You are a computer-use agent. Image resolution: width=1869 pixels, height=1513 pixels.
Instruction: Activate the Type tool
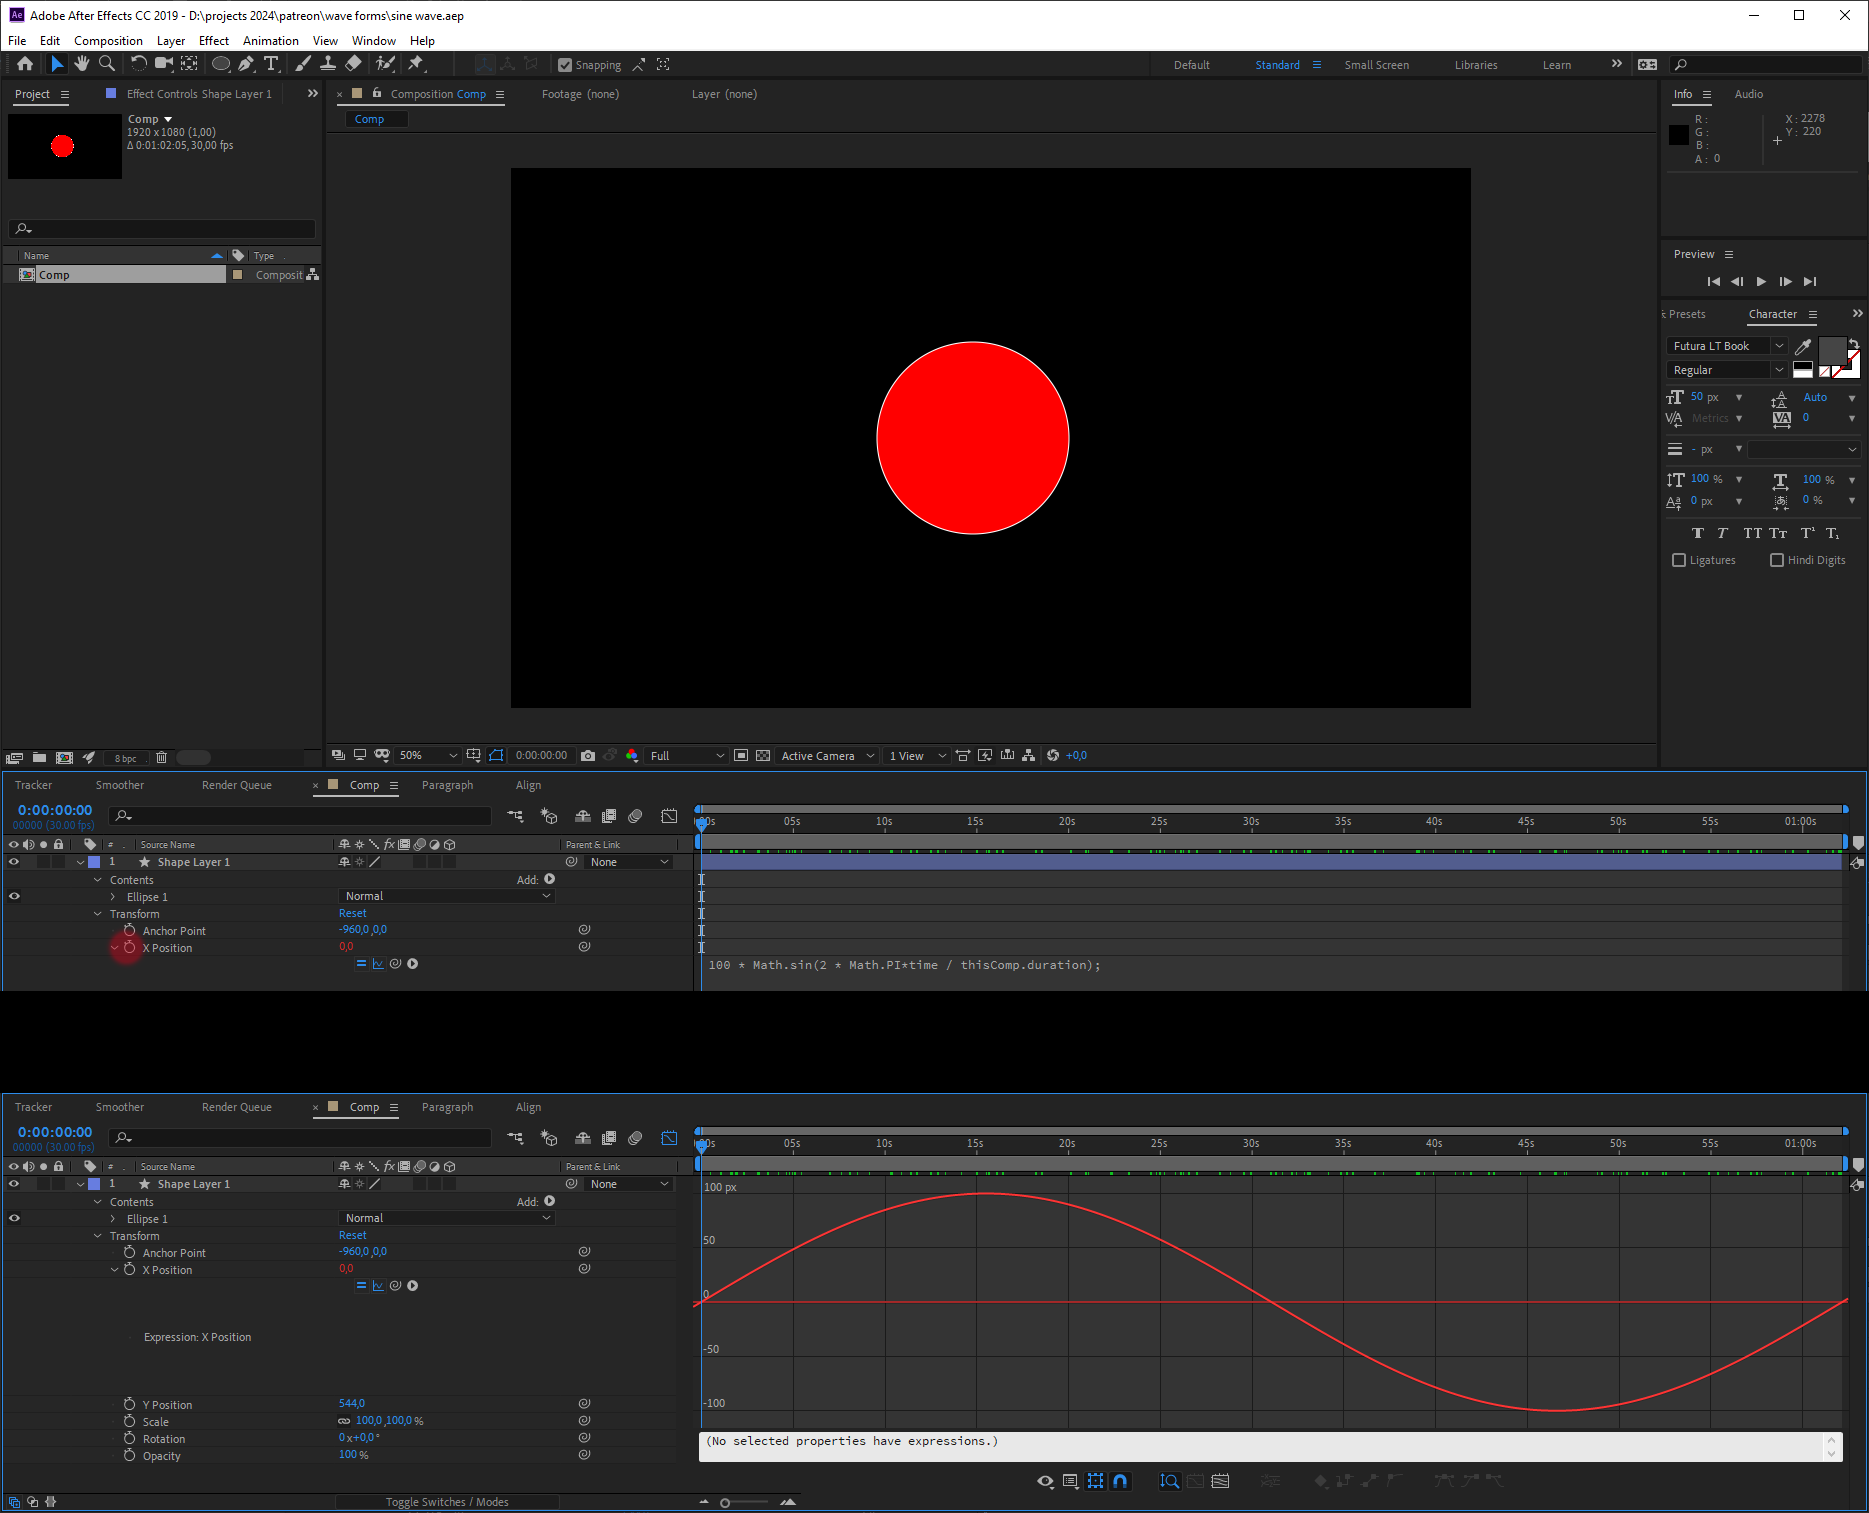(271, 64)
